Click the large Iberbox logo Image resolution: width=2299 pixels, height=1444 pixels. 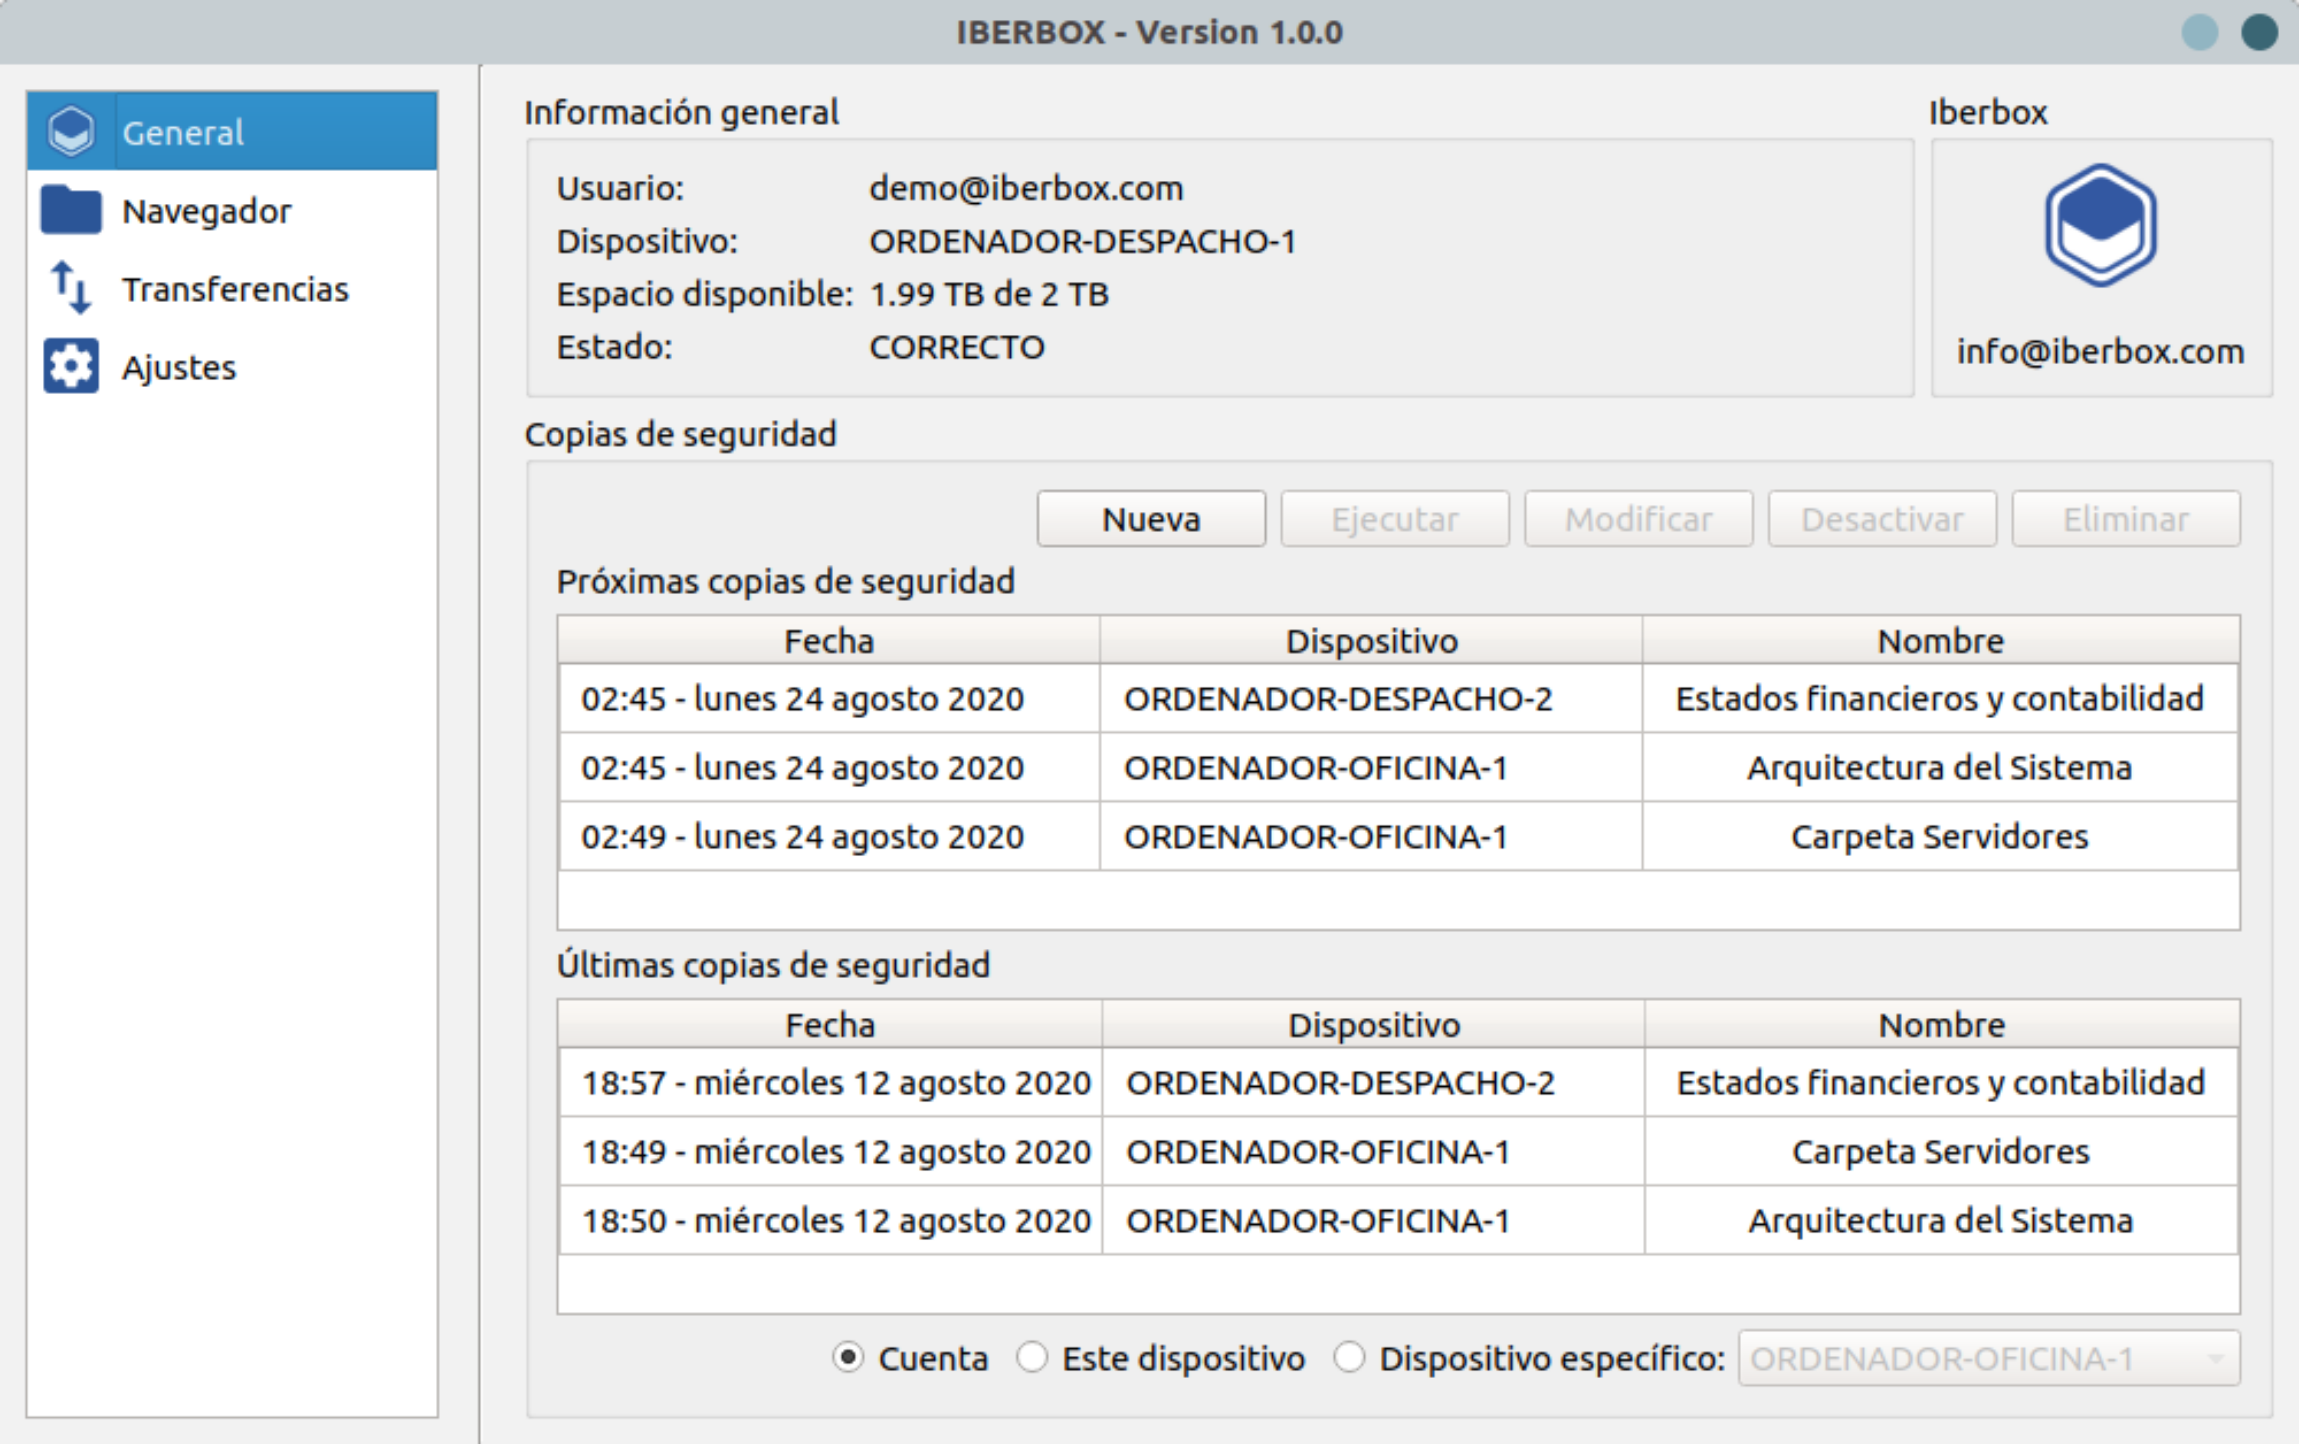[2101, 226]
